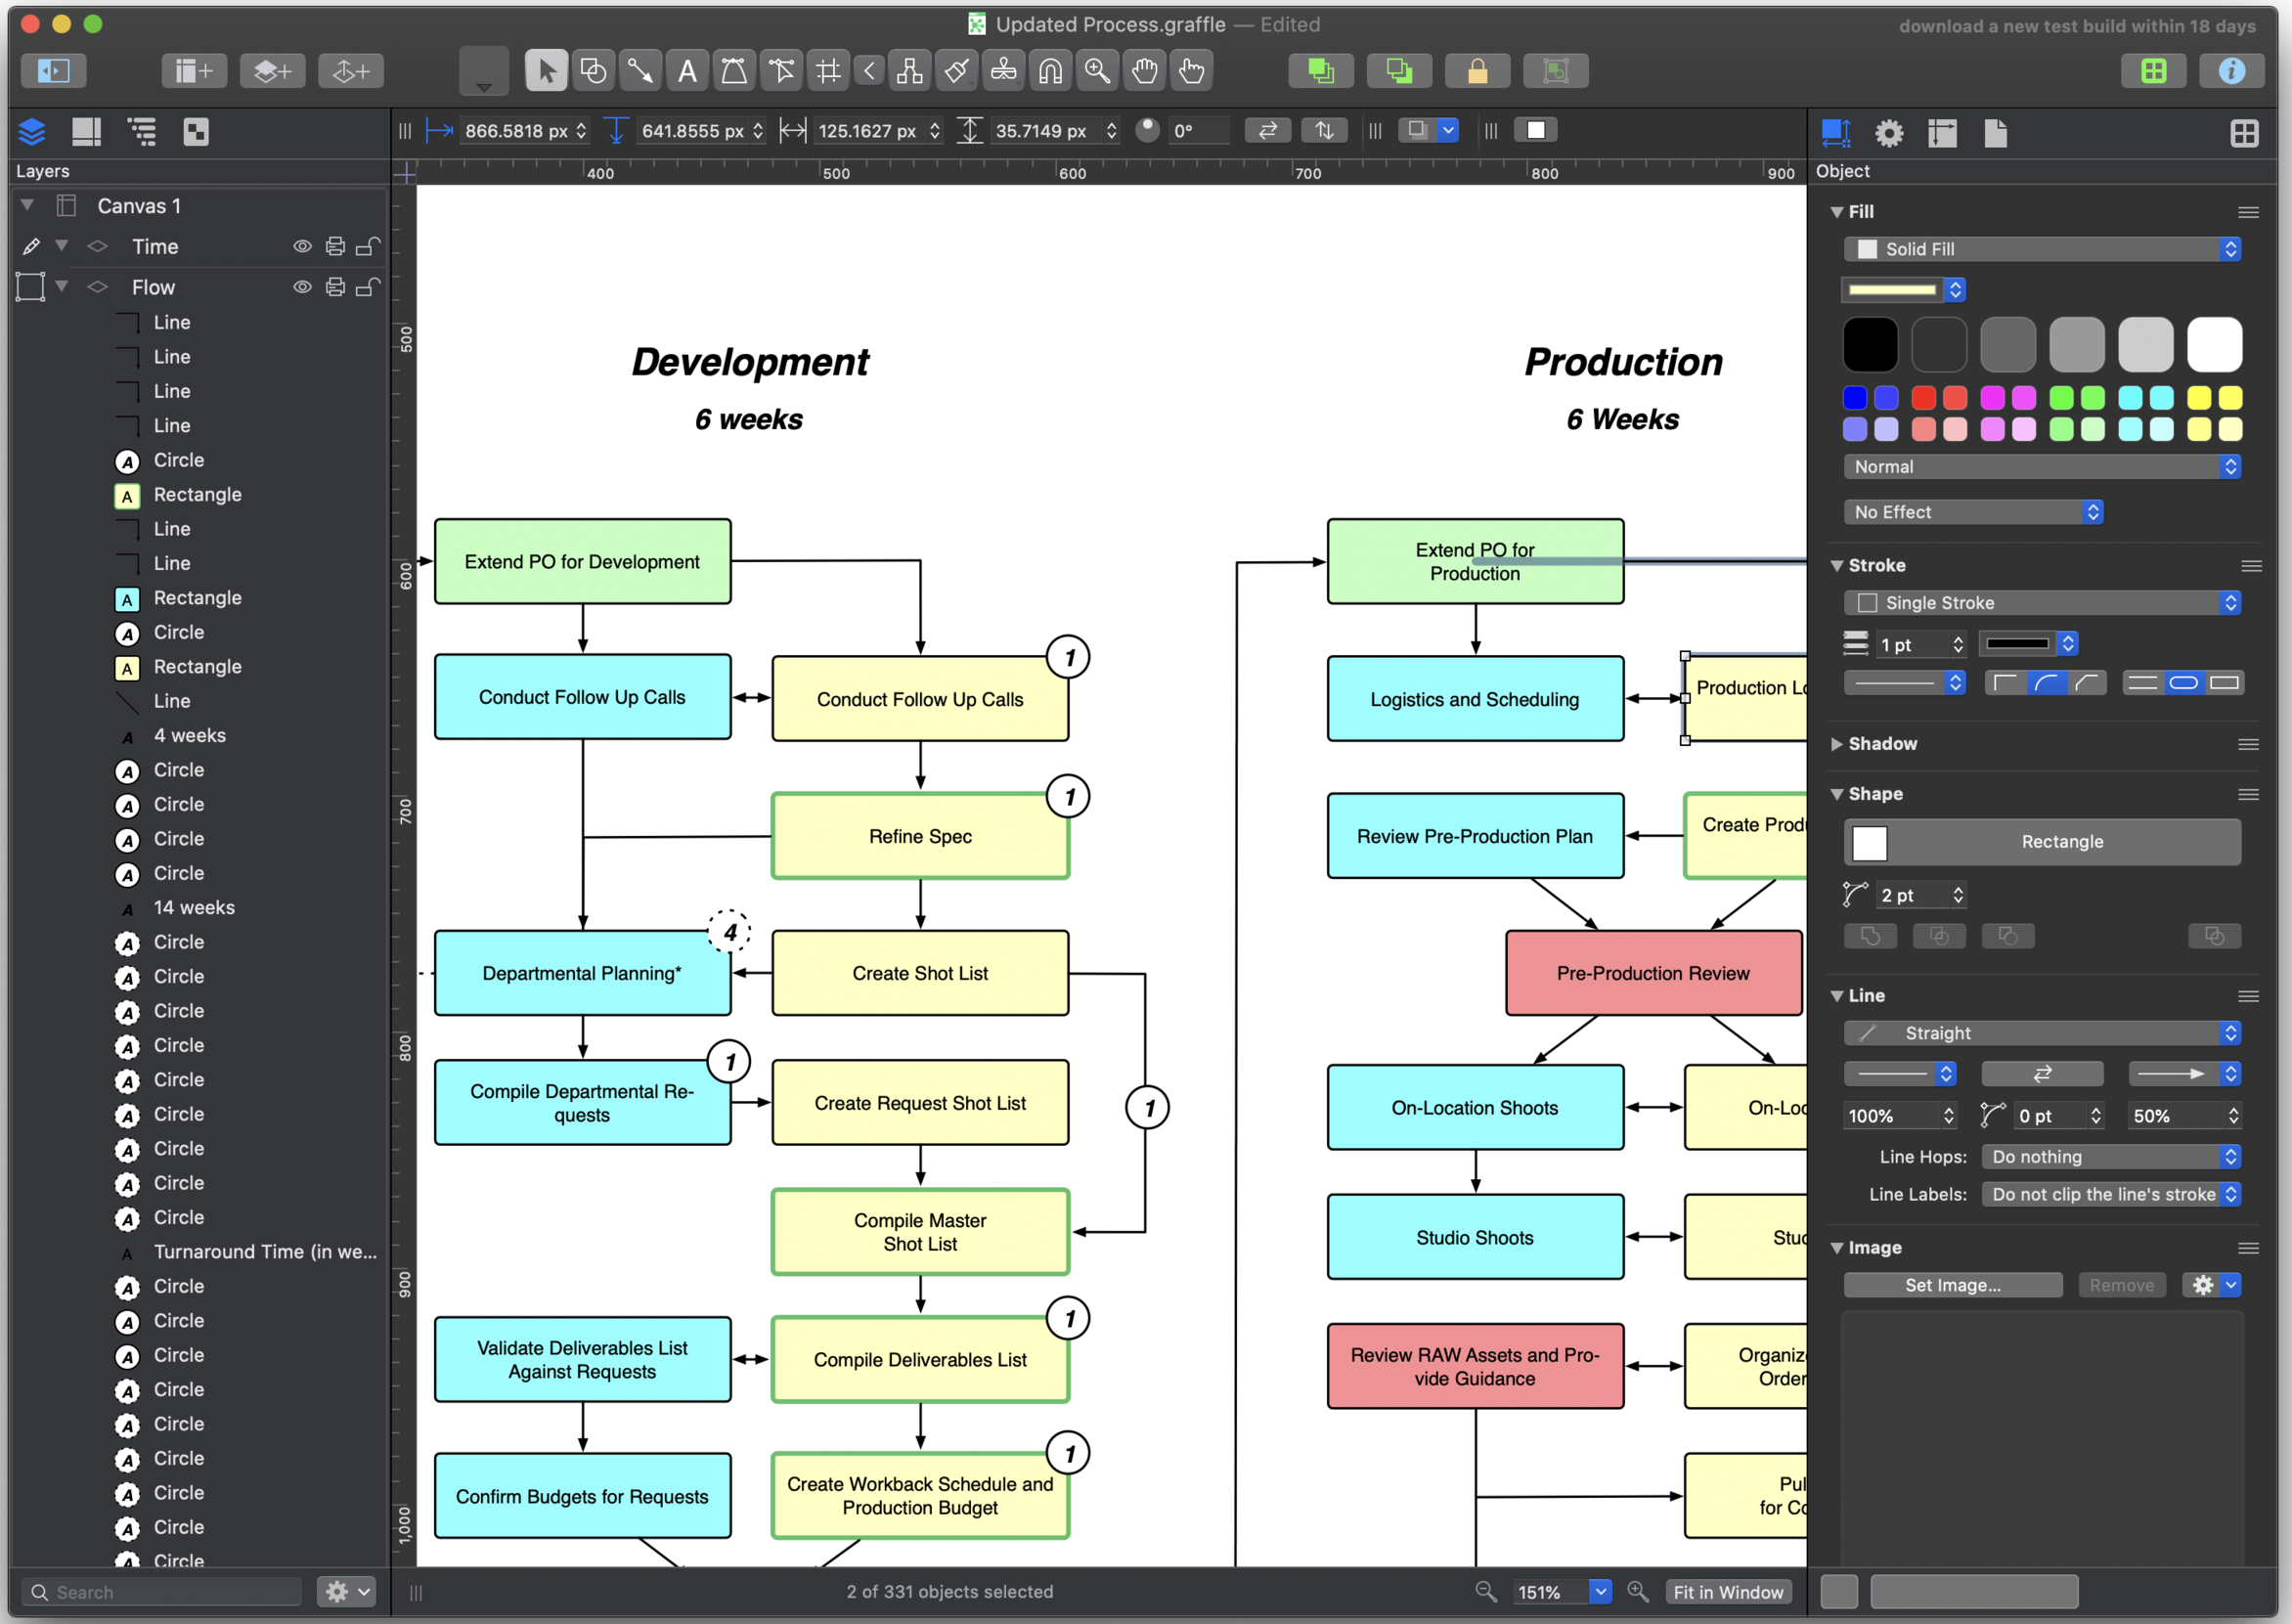The height and width of the screenshot is (1624, 2292).
Task: Open the Style Brush tool
Action: pos(955,70)
